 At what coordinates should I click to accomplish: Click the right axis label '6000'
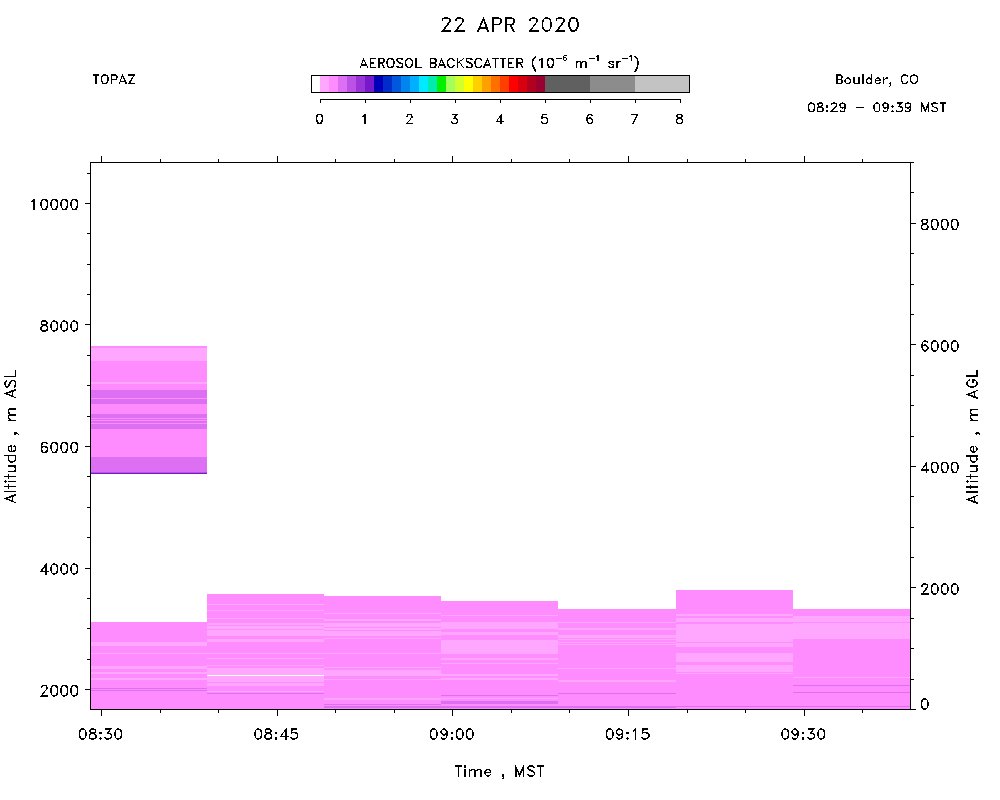pos(939,346)
